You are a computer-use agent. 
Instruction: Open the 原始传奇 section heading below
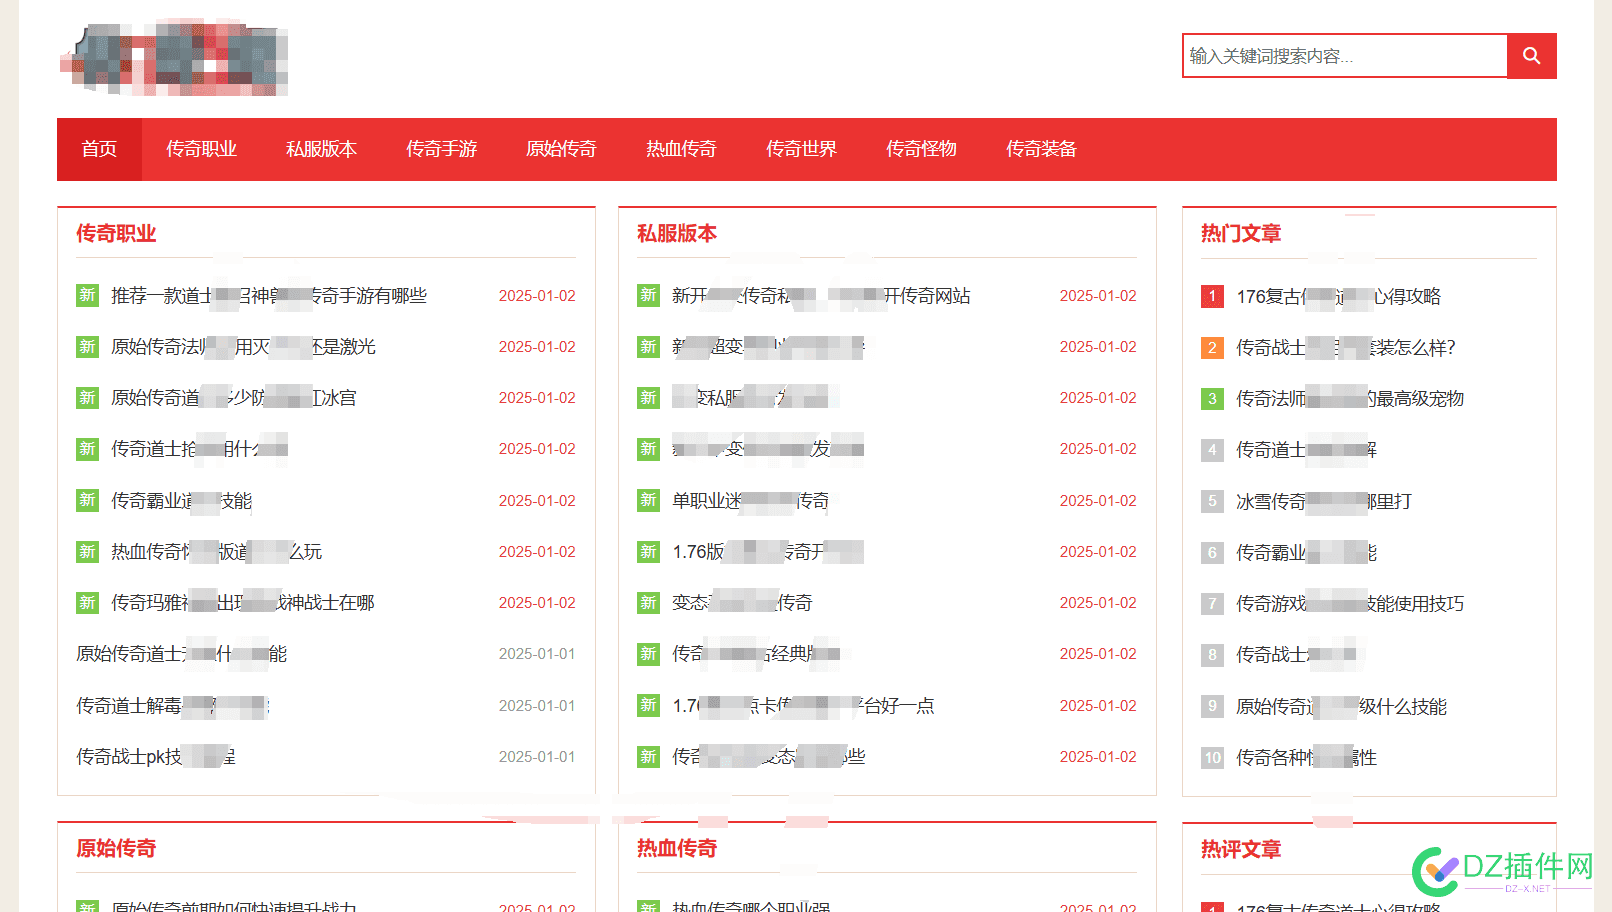tap(116, 848)
